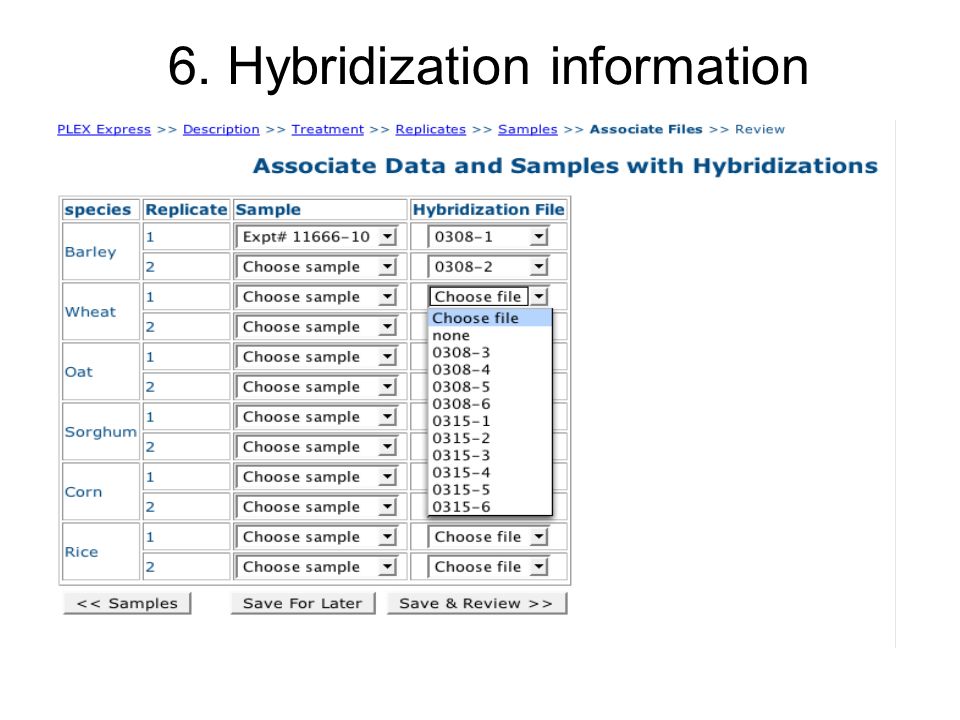Open Oat replicate 2 sample dropdown
The height and width of the screenshot is (720, 960).
coord(317,387)
